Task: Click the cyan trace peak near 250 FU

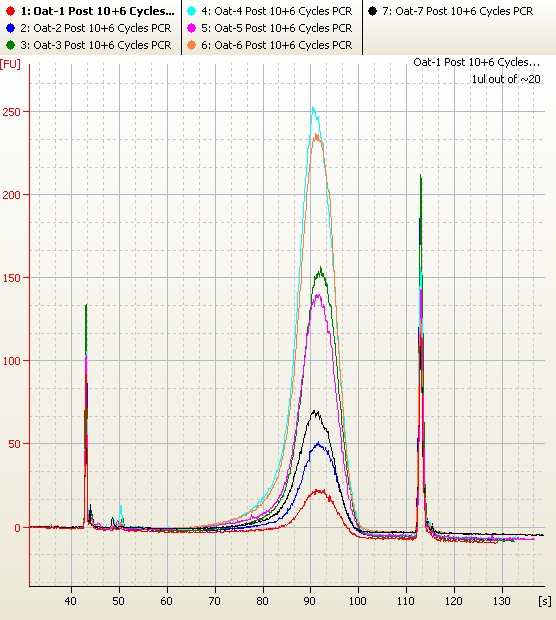Action: coord(313,108)
